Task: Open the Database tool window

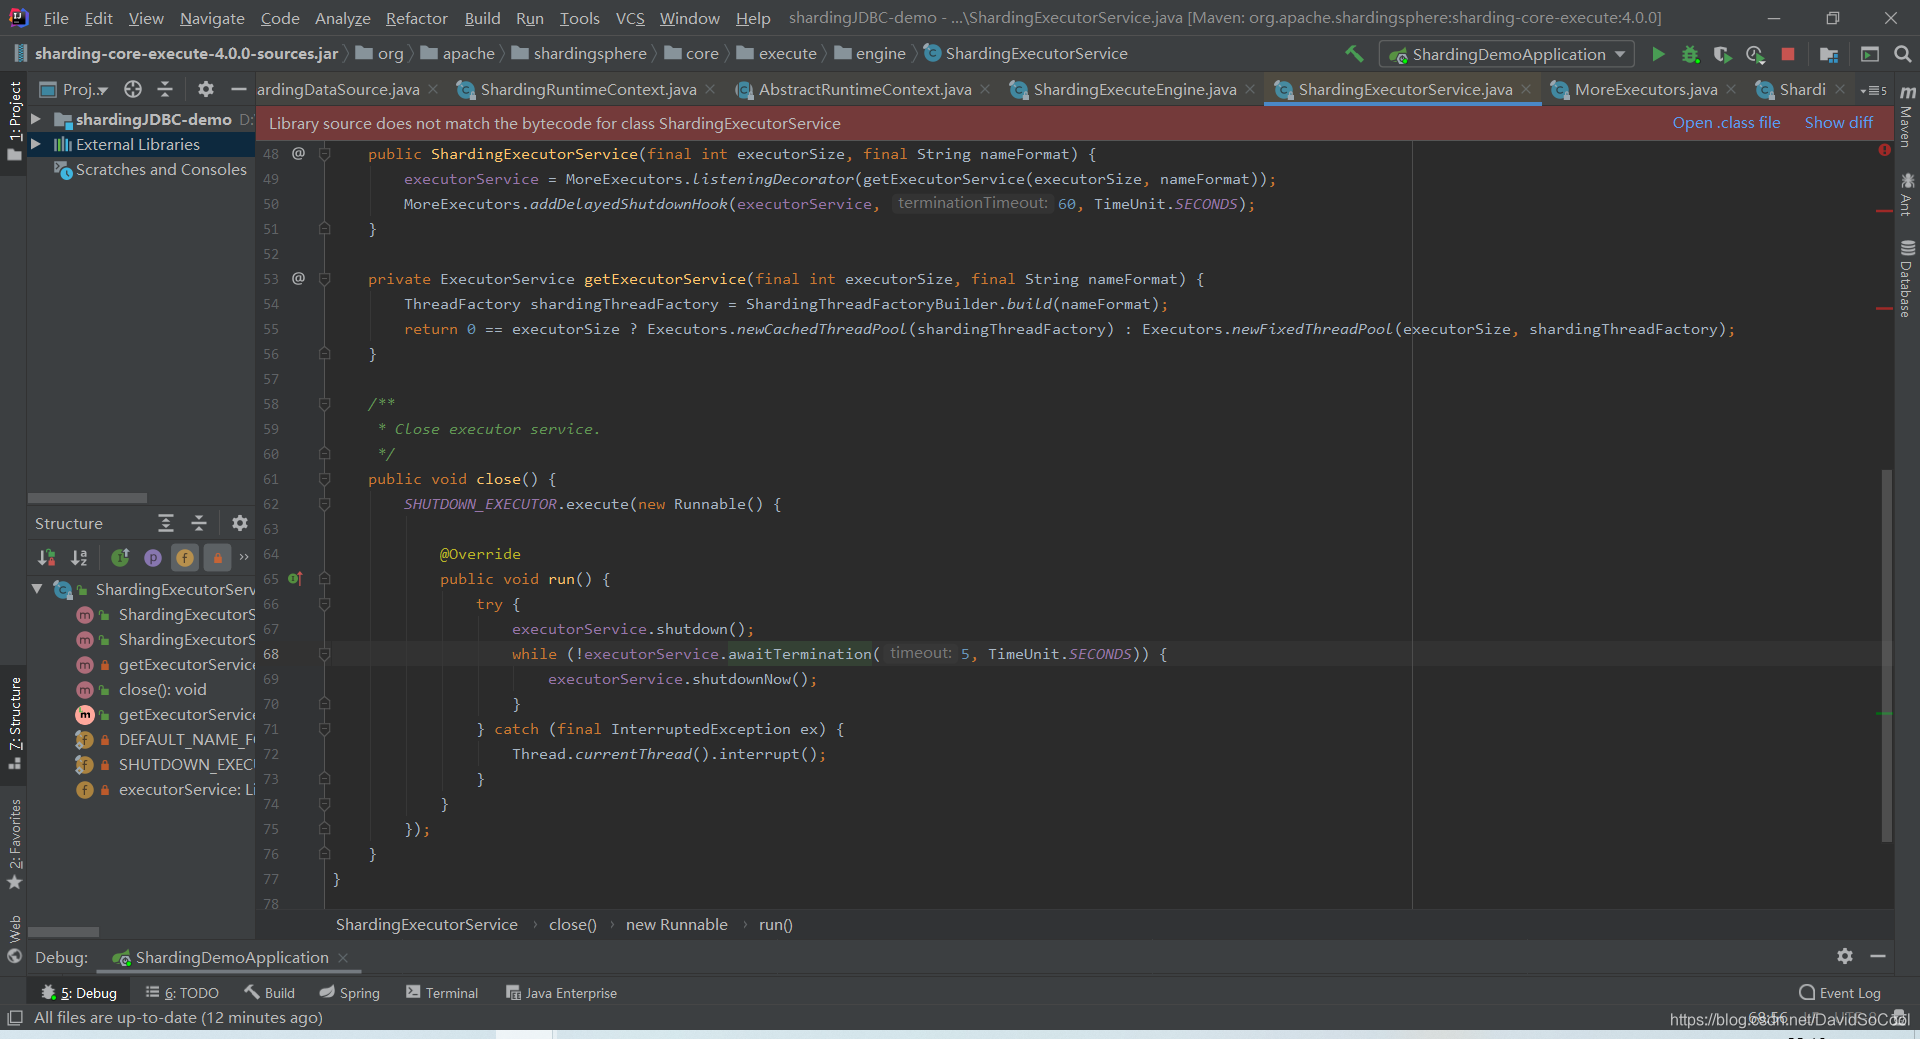Action: 1907,279
